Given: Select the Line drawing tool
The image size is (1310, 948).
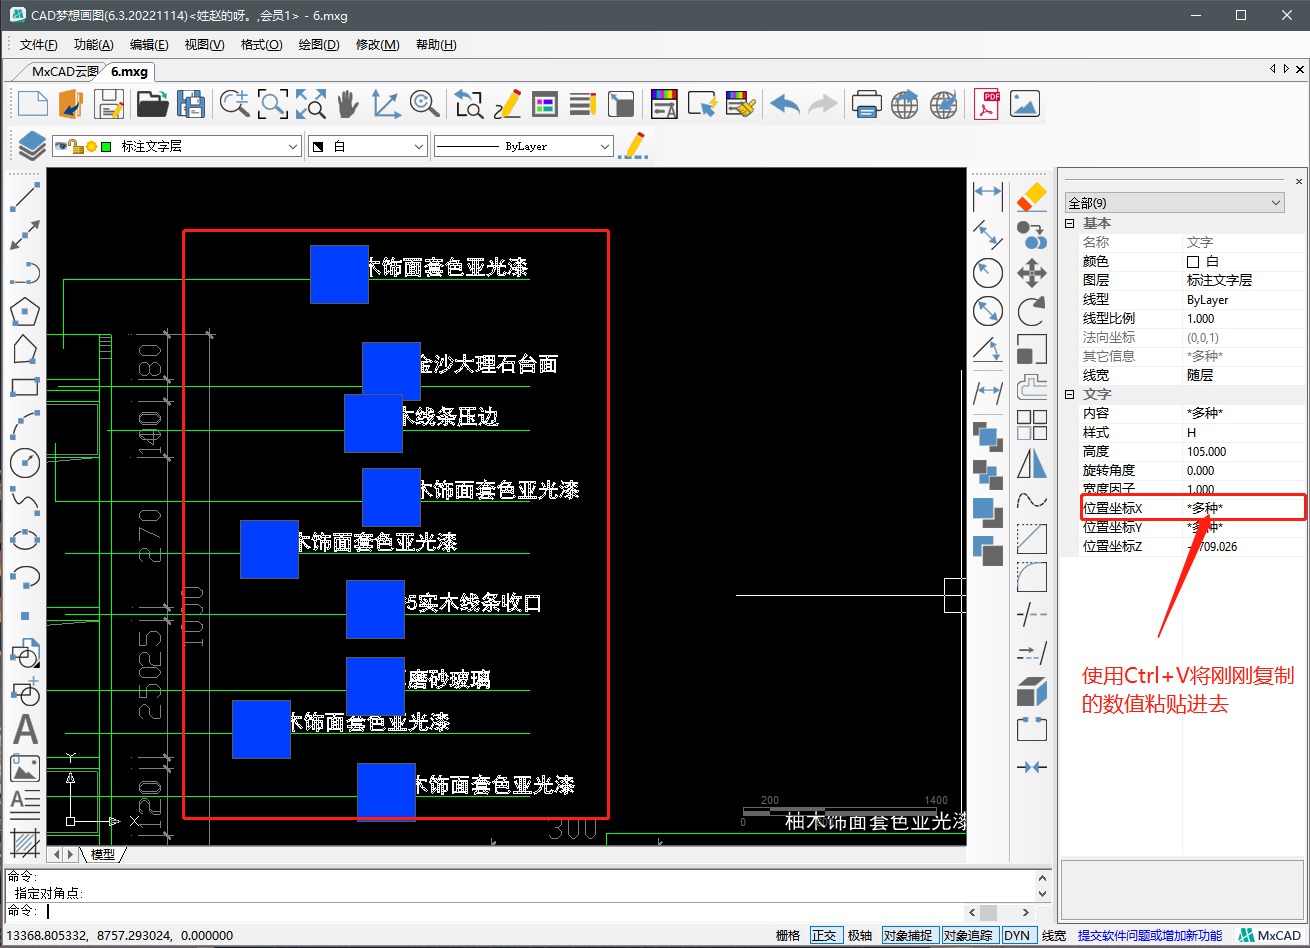Looking at the screenshot, I should pyautogui.click(x=25, y=196).
